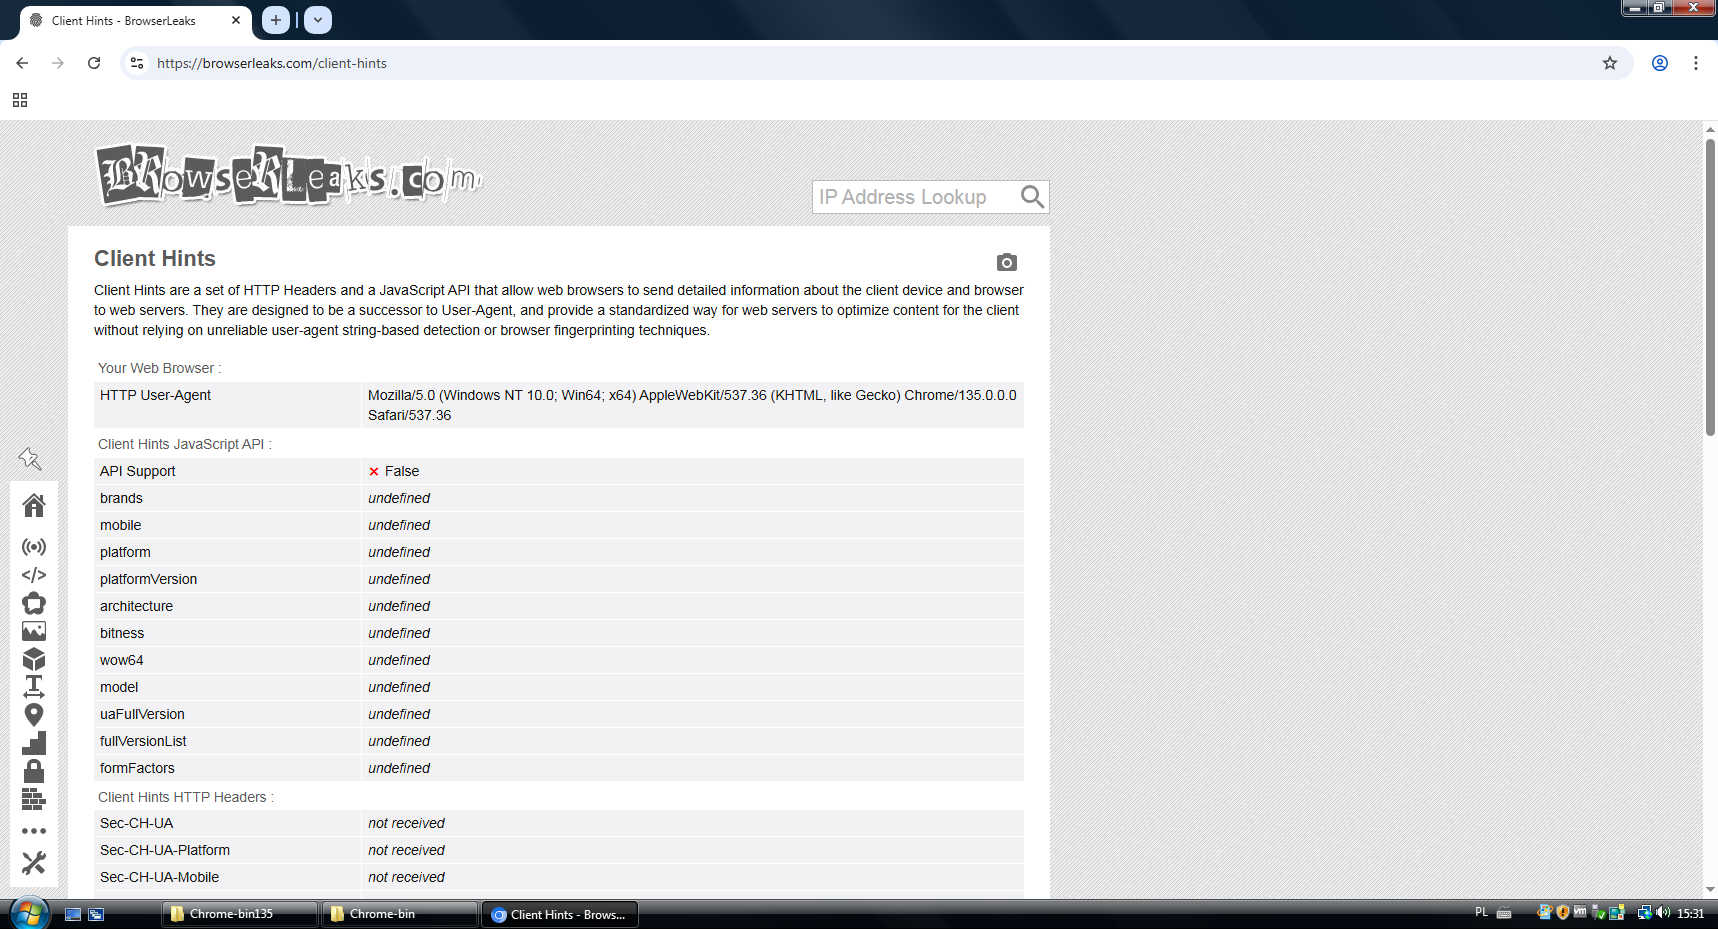The height and width of the screenshot is (929, 1718).
Task: Click the VMware tools tray icon
Action: [x=1580, y=913]
